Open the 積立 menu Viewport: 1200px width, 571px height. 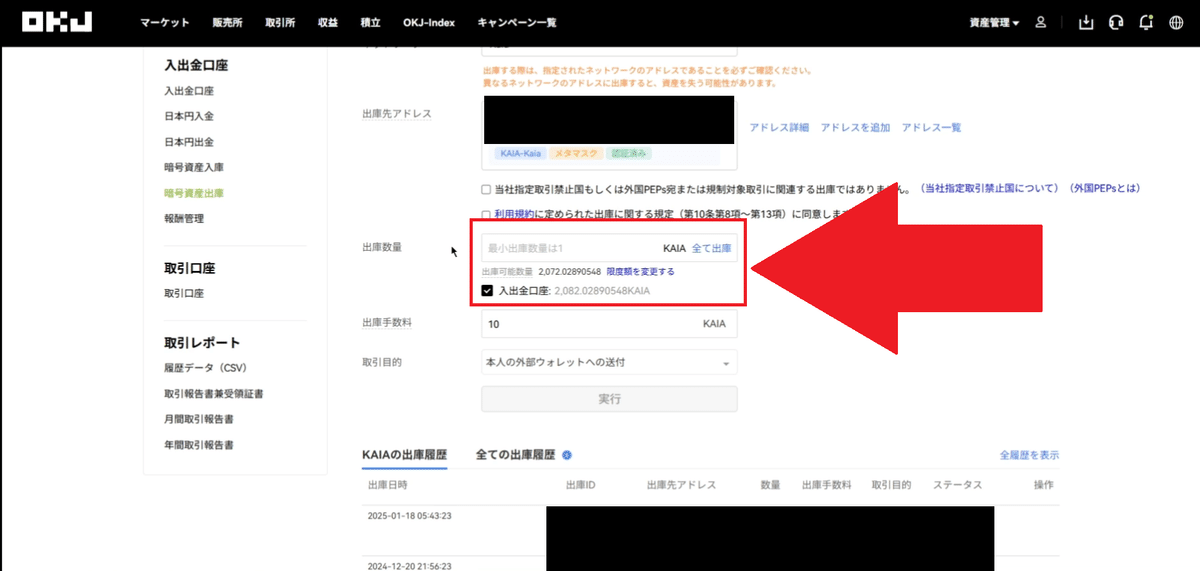coord(371,22)
